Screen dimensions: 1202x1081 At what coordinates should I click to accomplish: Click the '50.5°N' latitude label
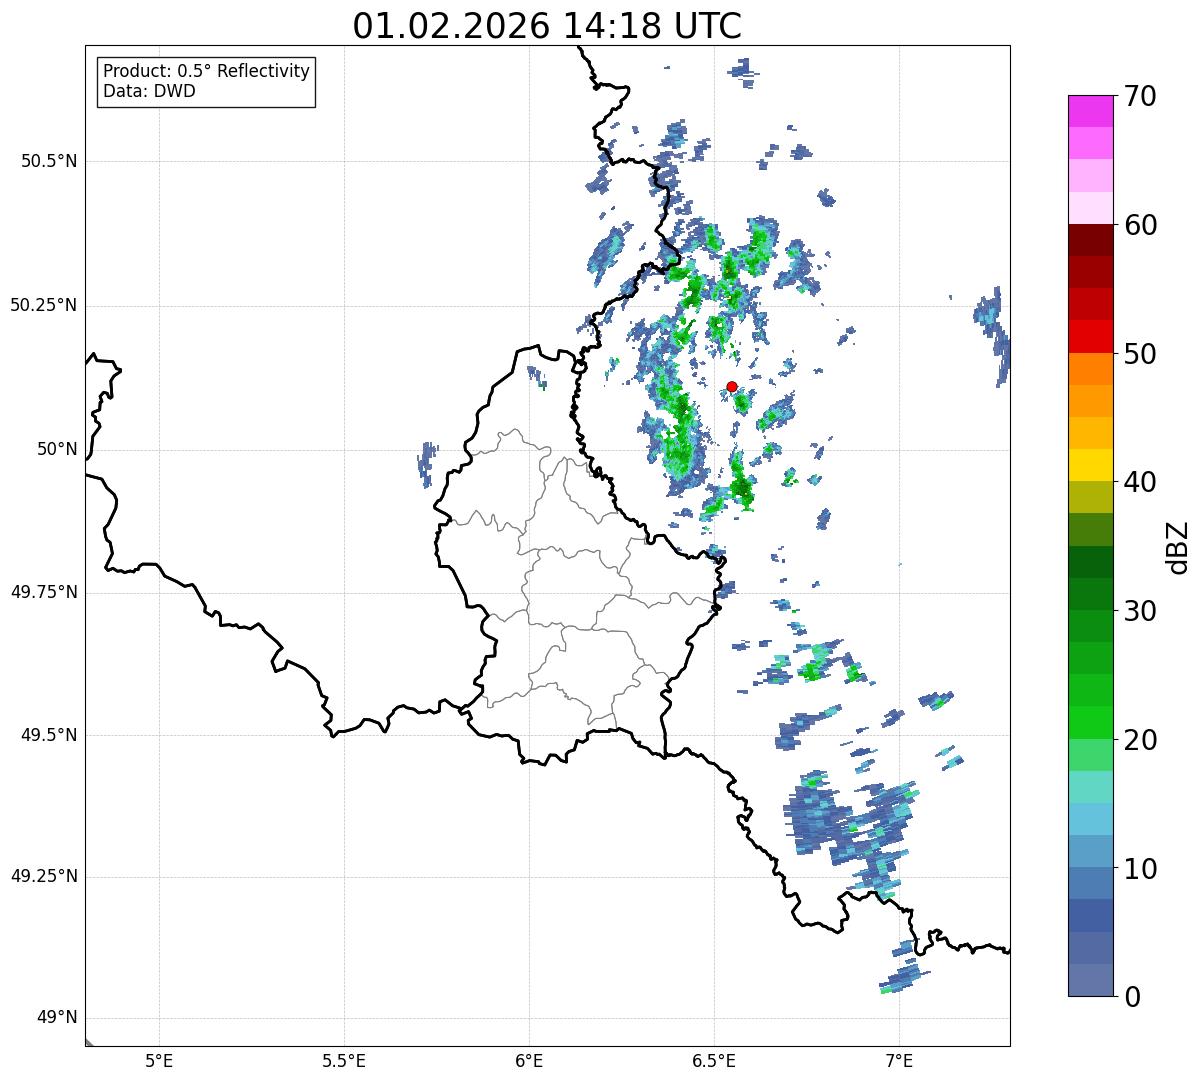click(x=49, y=161)
